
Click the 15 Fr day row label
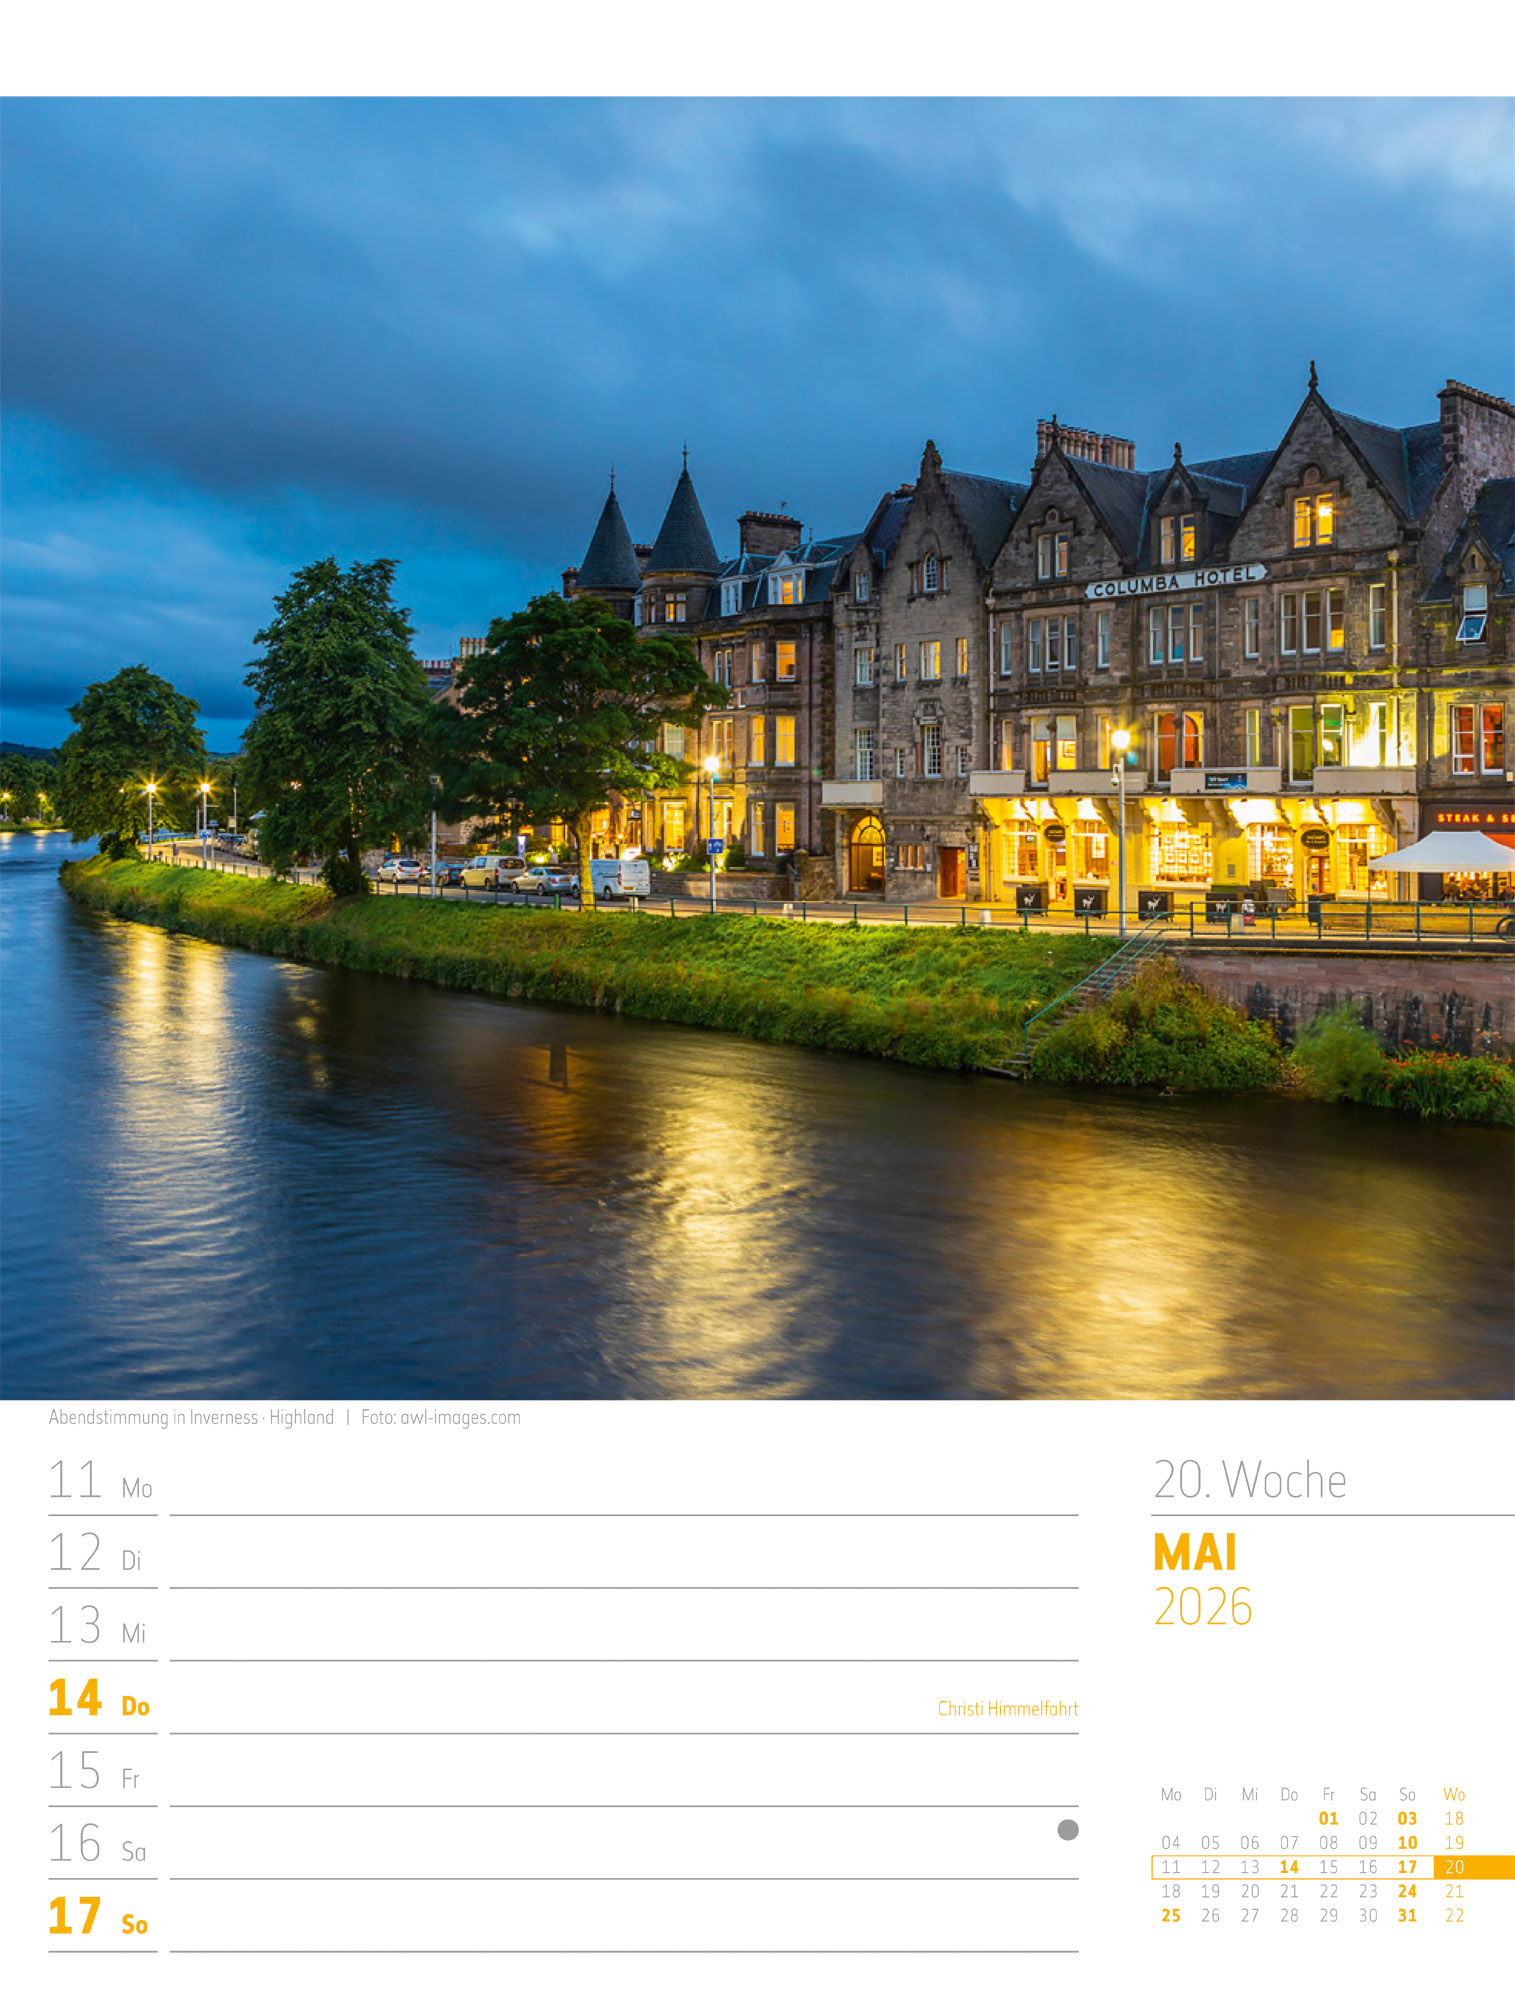tap(94, 1772)
